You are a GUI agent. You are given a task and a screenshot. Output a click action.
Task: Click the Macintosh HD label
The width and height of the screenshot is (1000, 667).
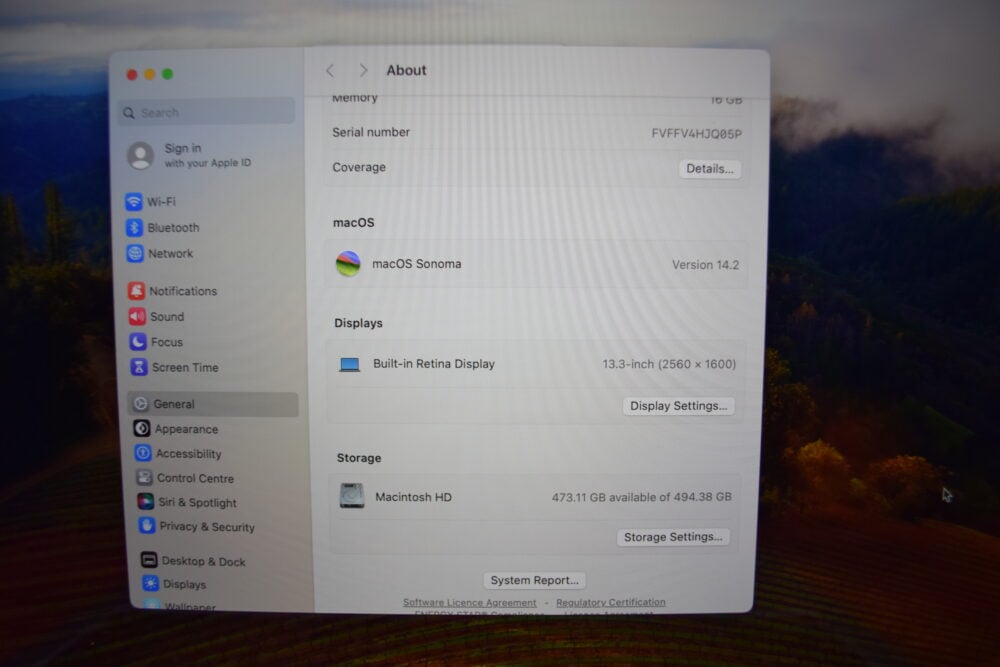[413, 497]
